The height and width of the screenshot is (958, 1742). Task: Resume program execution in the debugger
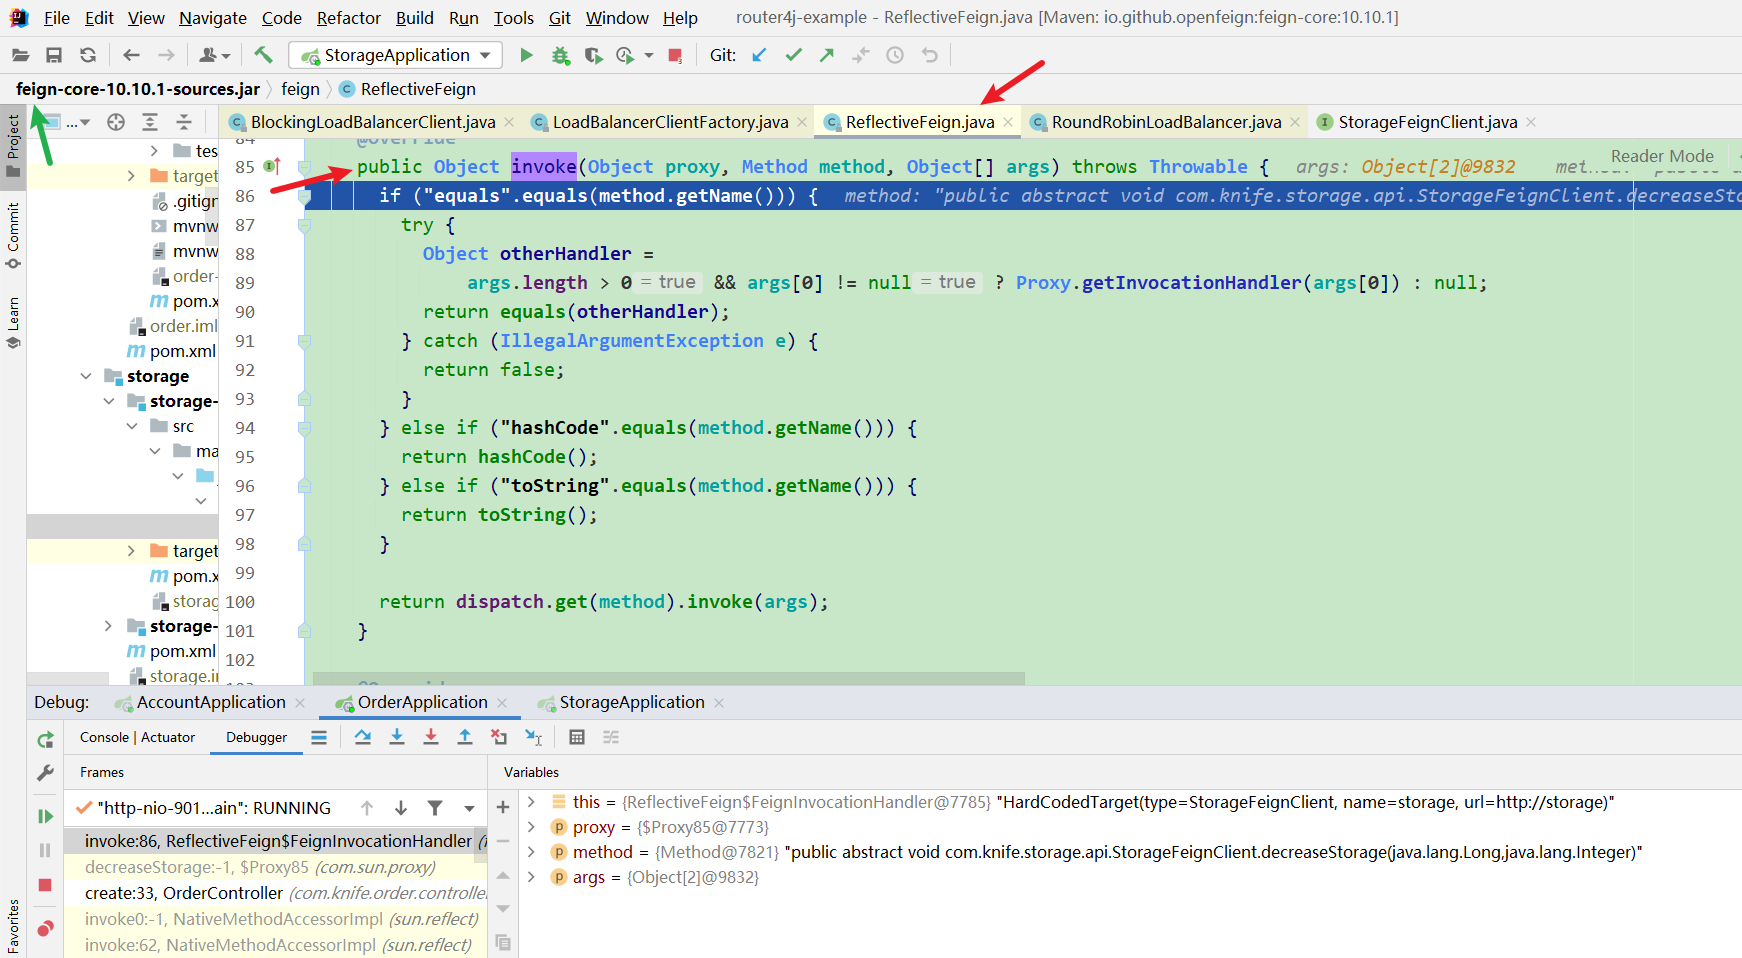pyautogui.click(x=44, y=815)
